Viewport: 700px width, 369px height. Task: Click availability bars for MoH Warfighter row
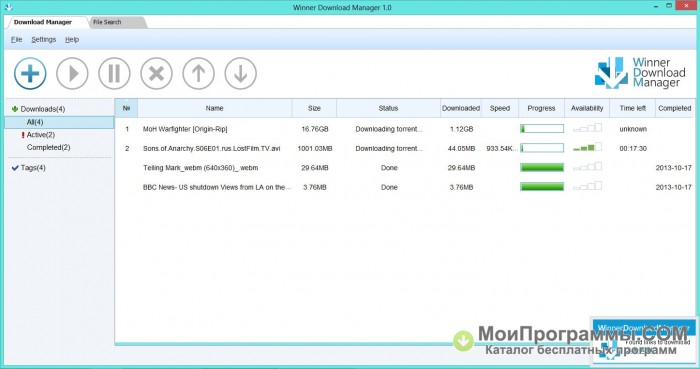pos(587,128)
